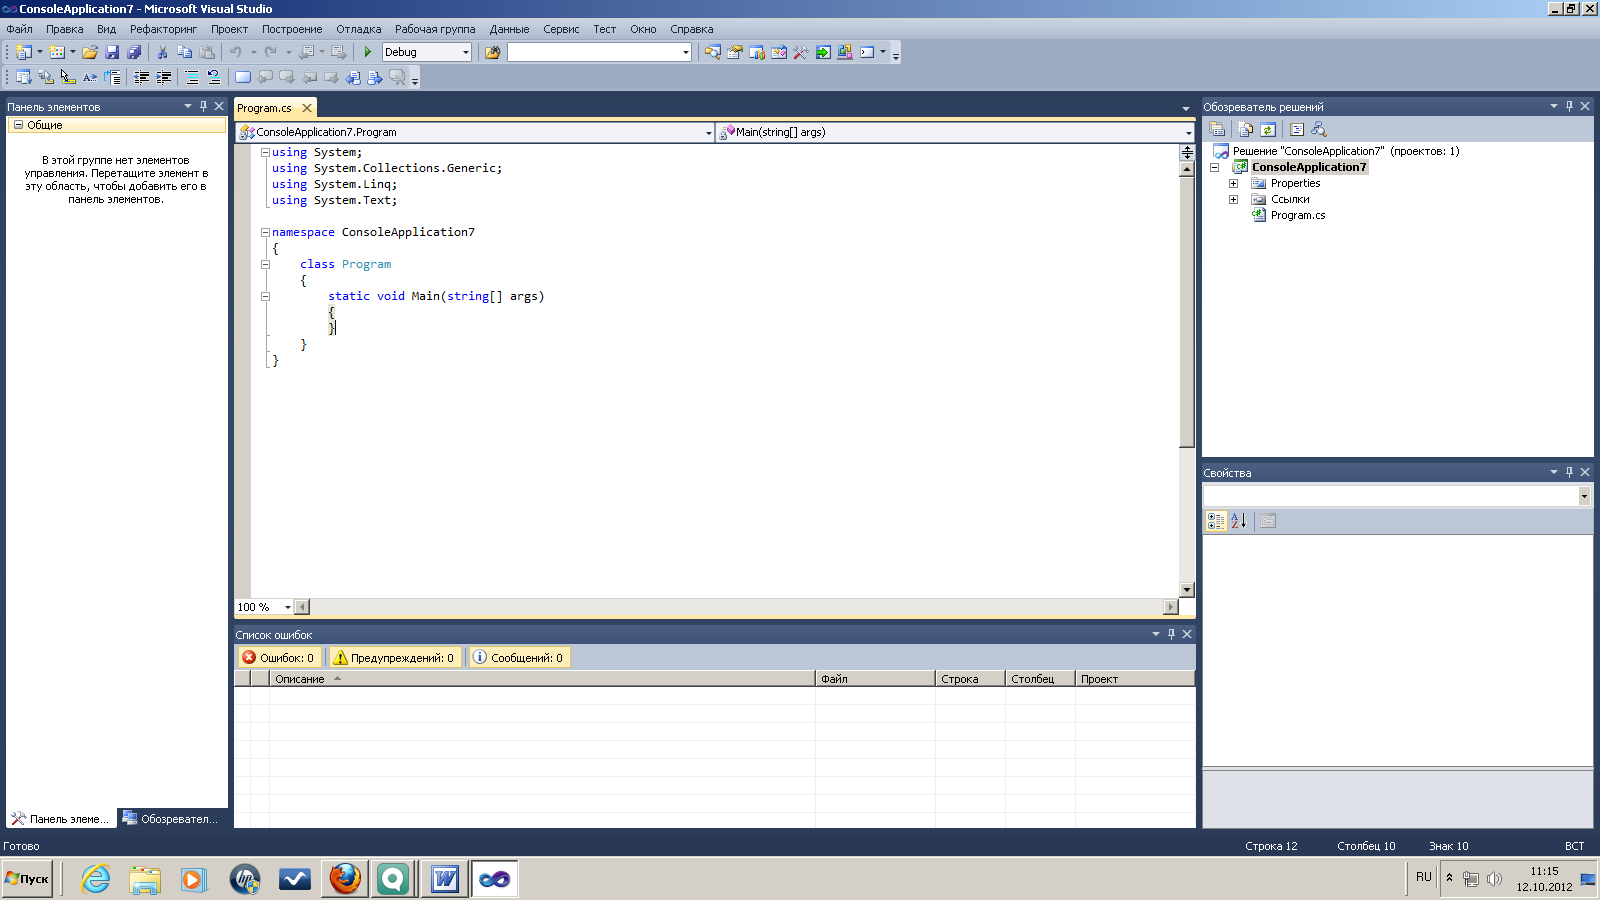Open the Файл menu
The width and height of the screenshot is (1600, 900).
click(x=19, y=29)
